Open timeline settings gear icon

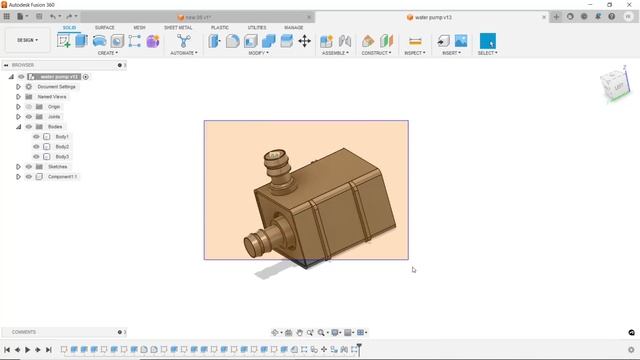pyautogui.click(x=631, y=350)
